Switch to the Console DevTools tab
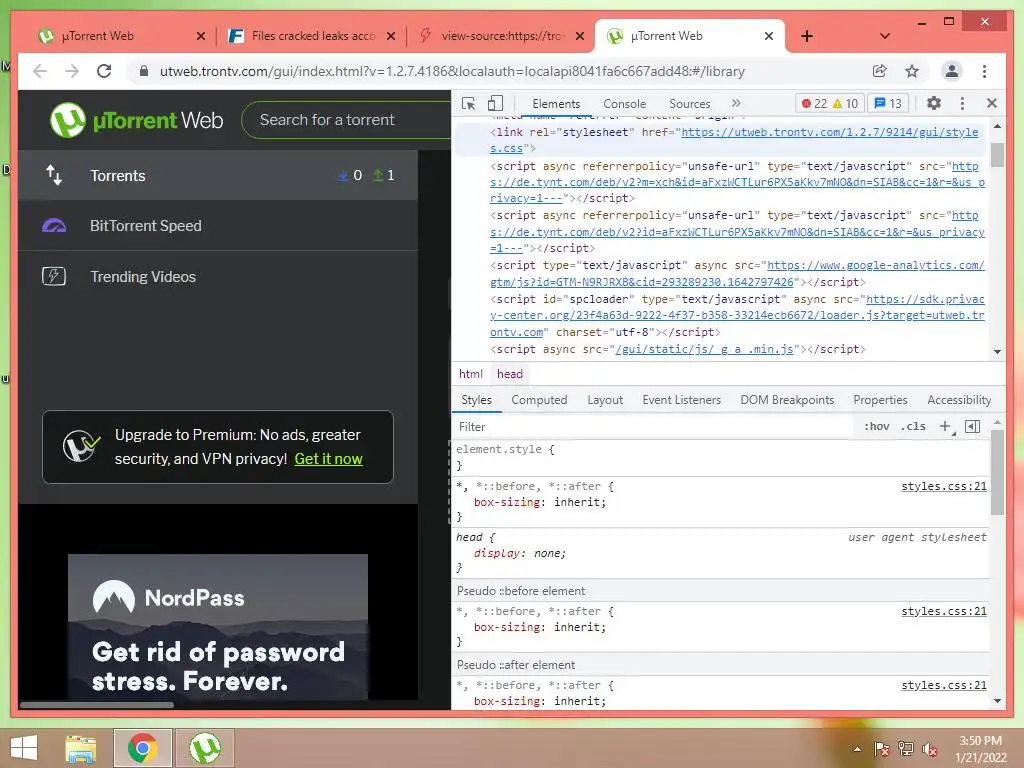This screenshot has height=768, width=1024. click(x=624, y=104)
